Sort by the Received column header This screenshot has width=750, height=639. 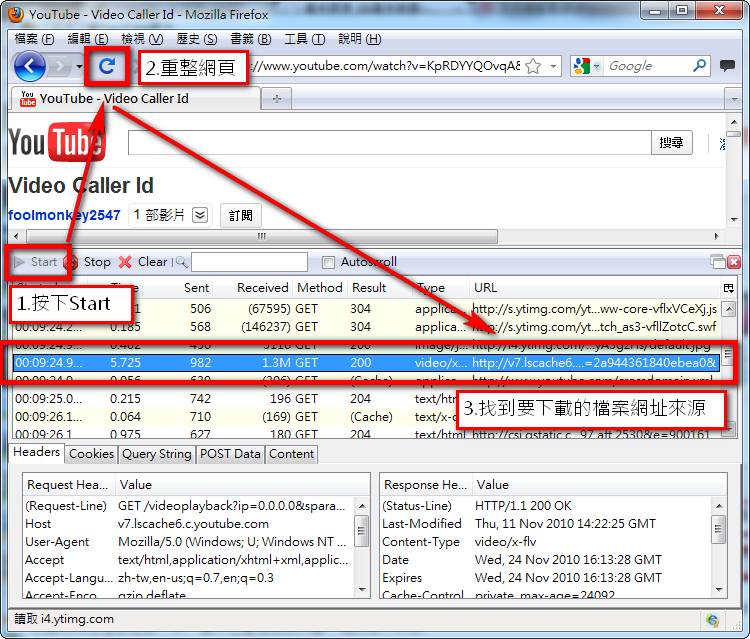pos(253,288)
